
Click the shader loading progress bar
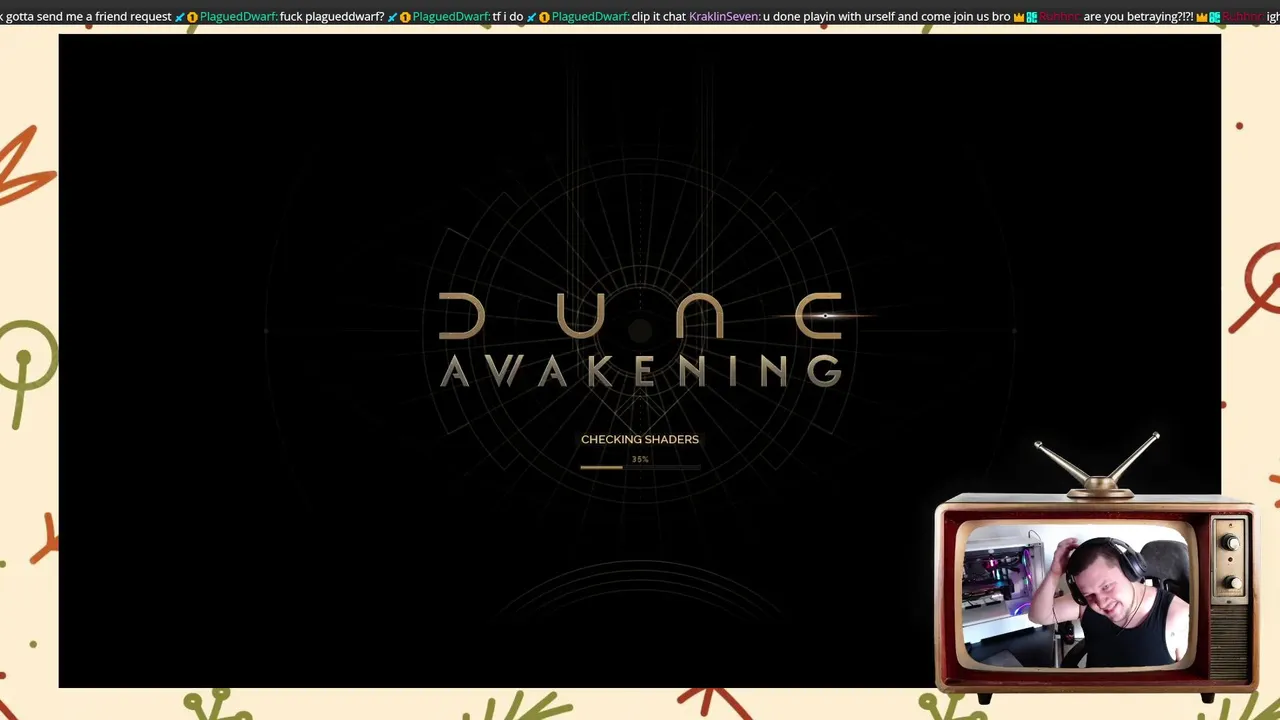coord(640,467)
